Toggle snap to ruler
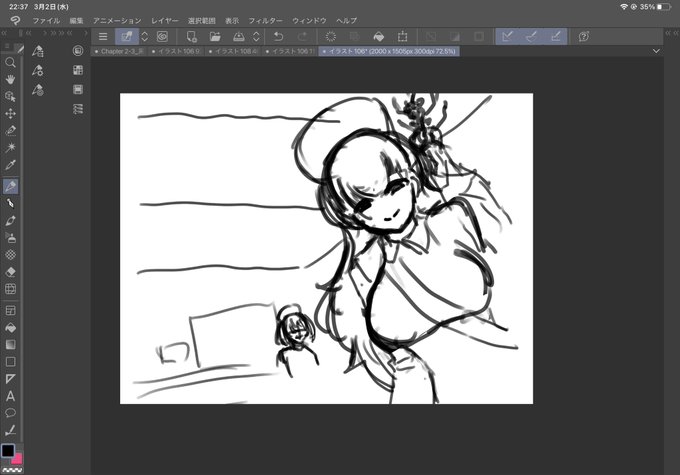The width and height of the screenshot is (680, 475). click(507, 36)
